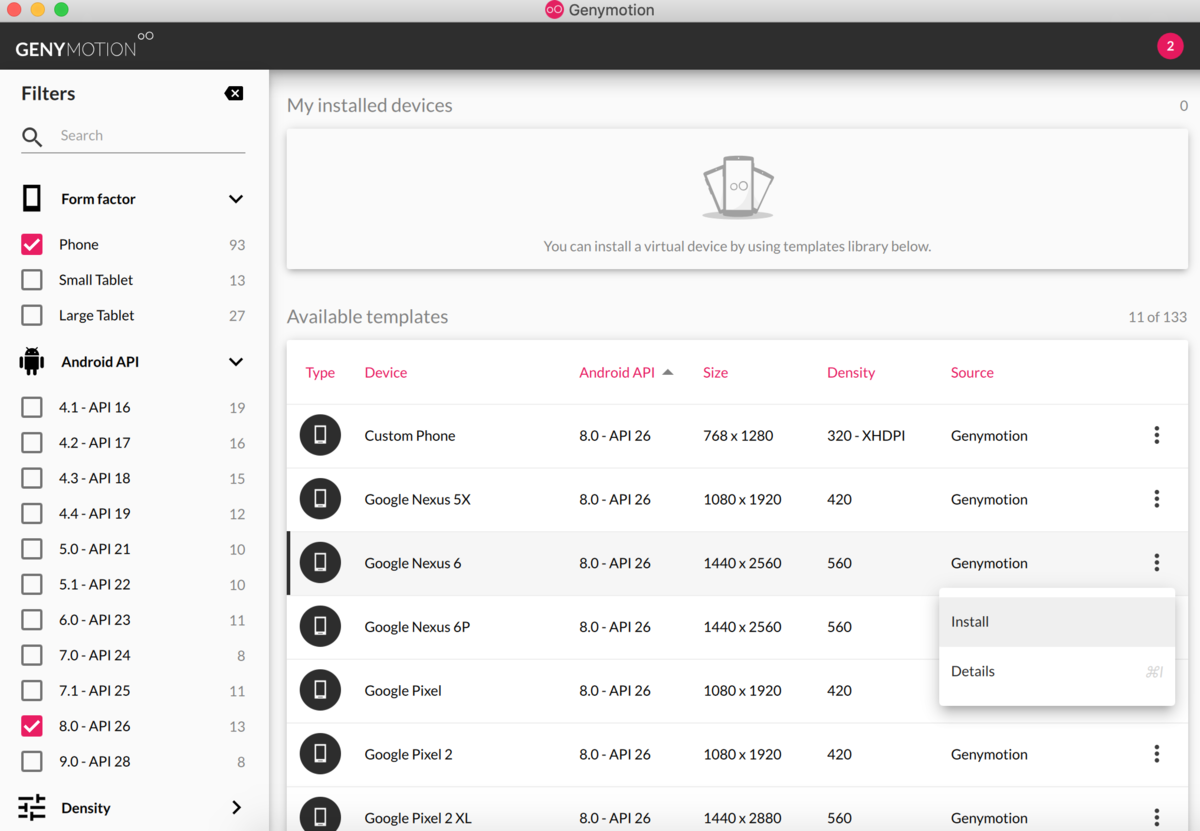Click the Form factor phone icon
This screenshot has height=831, width=1200.
pos(32,198)
